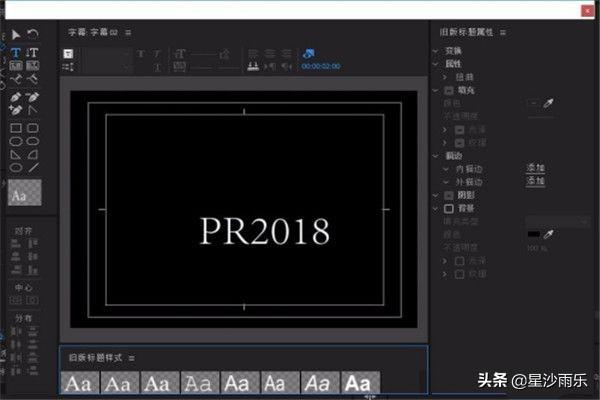Toggle italic text style
600x400 pixels.
click(x=157, y=54)
